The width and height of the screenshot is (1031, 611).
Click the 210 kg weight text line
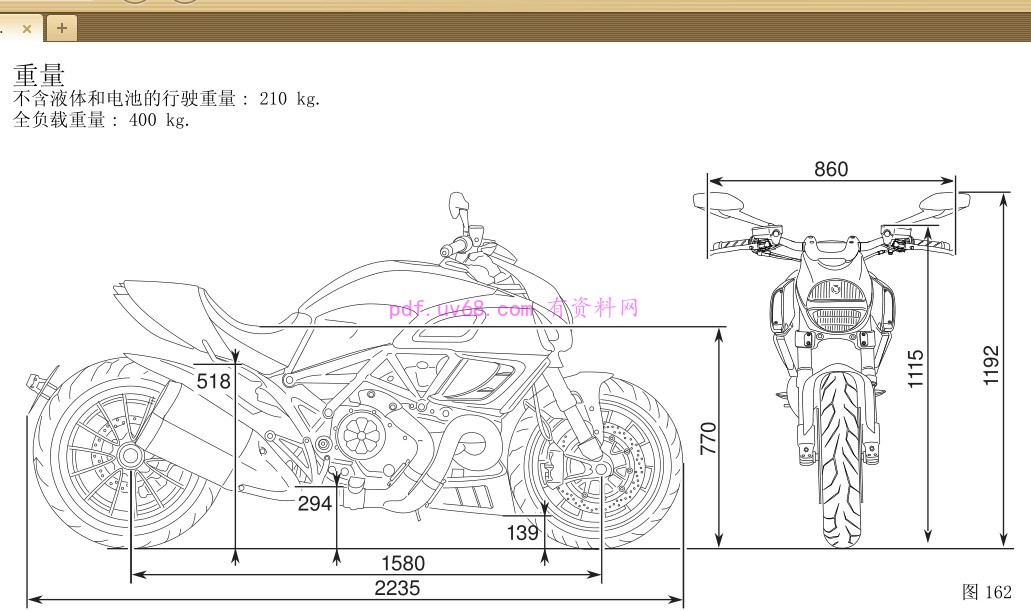point(166,99)
